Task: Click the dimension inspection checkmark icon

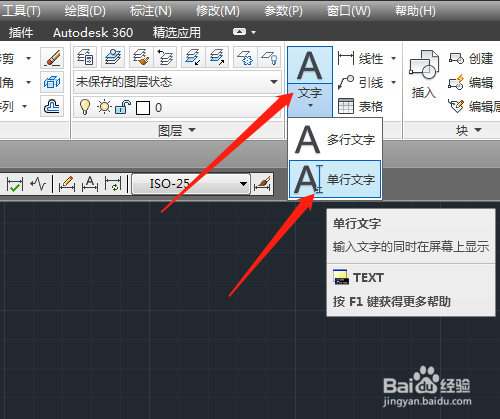Action: 15,184
